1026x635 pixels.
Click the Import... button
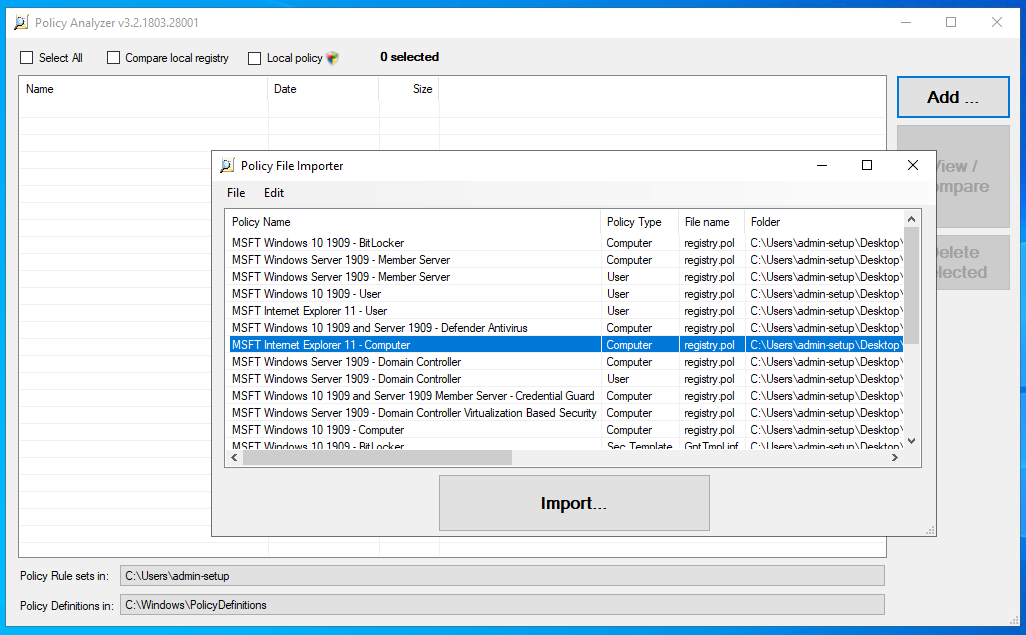point(574,503)
